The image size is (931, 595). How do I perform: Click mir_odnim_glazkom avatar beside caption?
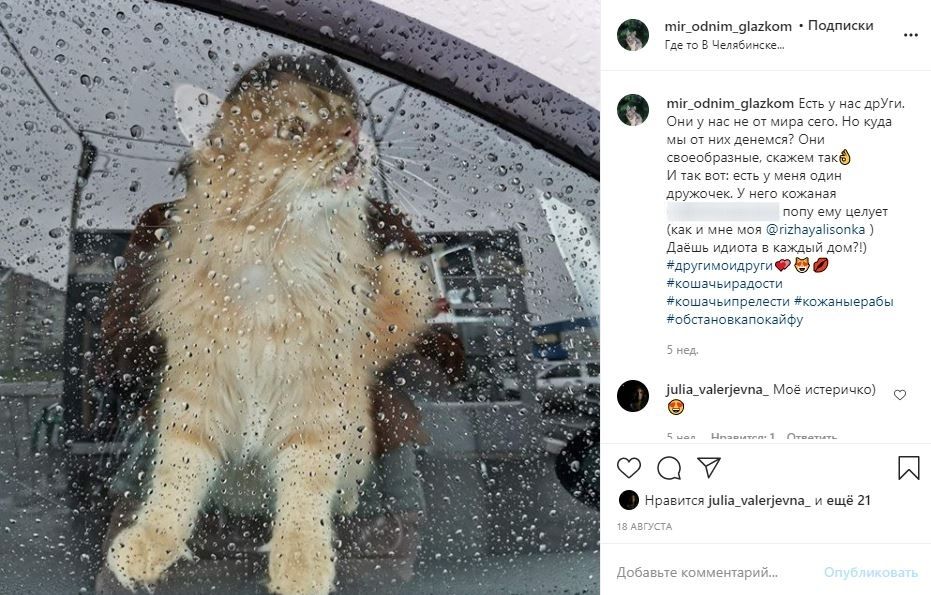pyautogui.click(x=633, y=110)
